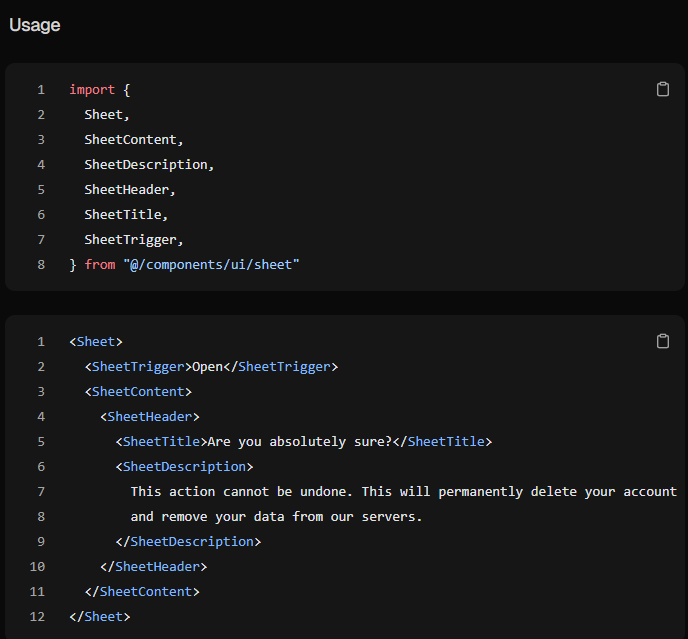Copy the import code block to clipboard
The width and height of the screenshot is (688, 639).
point(663,89)
